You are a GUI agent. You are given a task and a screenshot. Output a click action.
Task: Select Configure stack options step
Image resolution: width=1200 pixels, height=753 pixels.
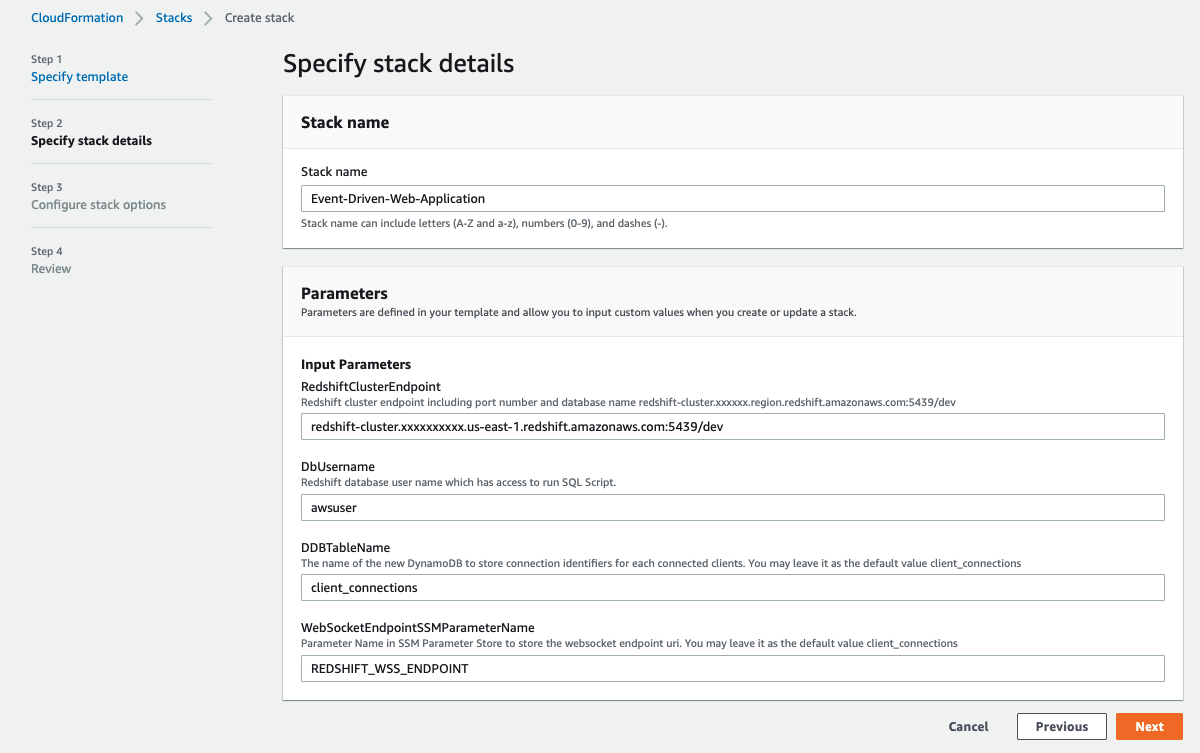(x=98, y=205)
